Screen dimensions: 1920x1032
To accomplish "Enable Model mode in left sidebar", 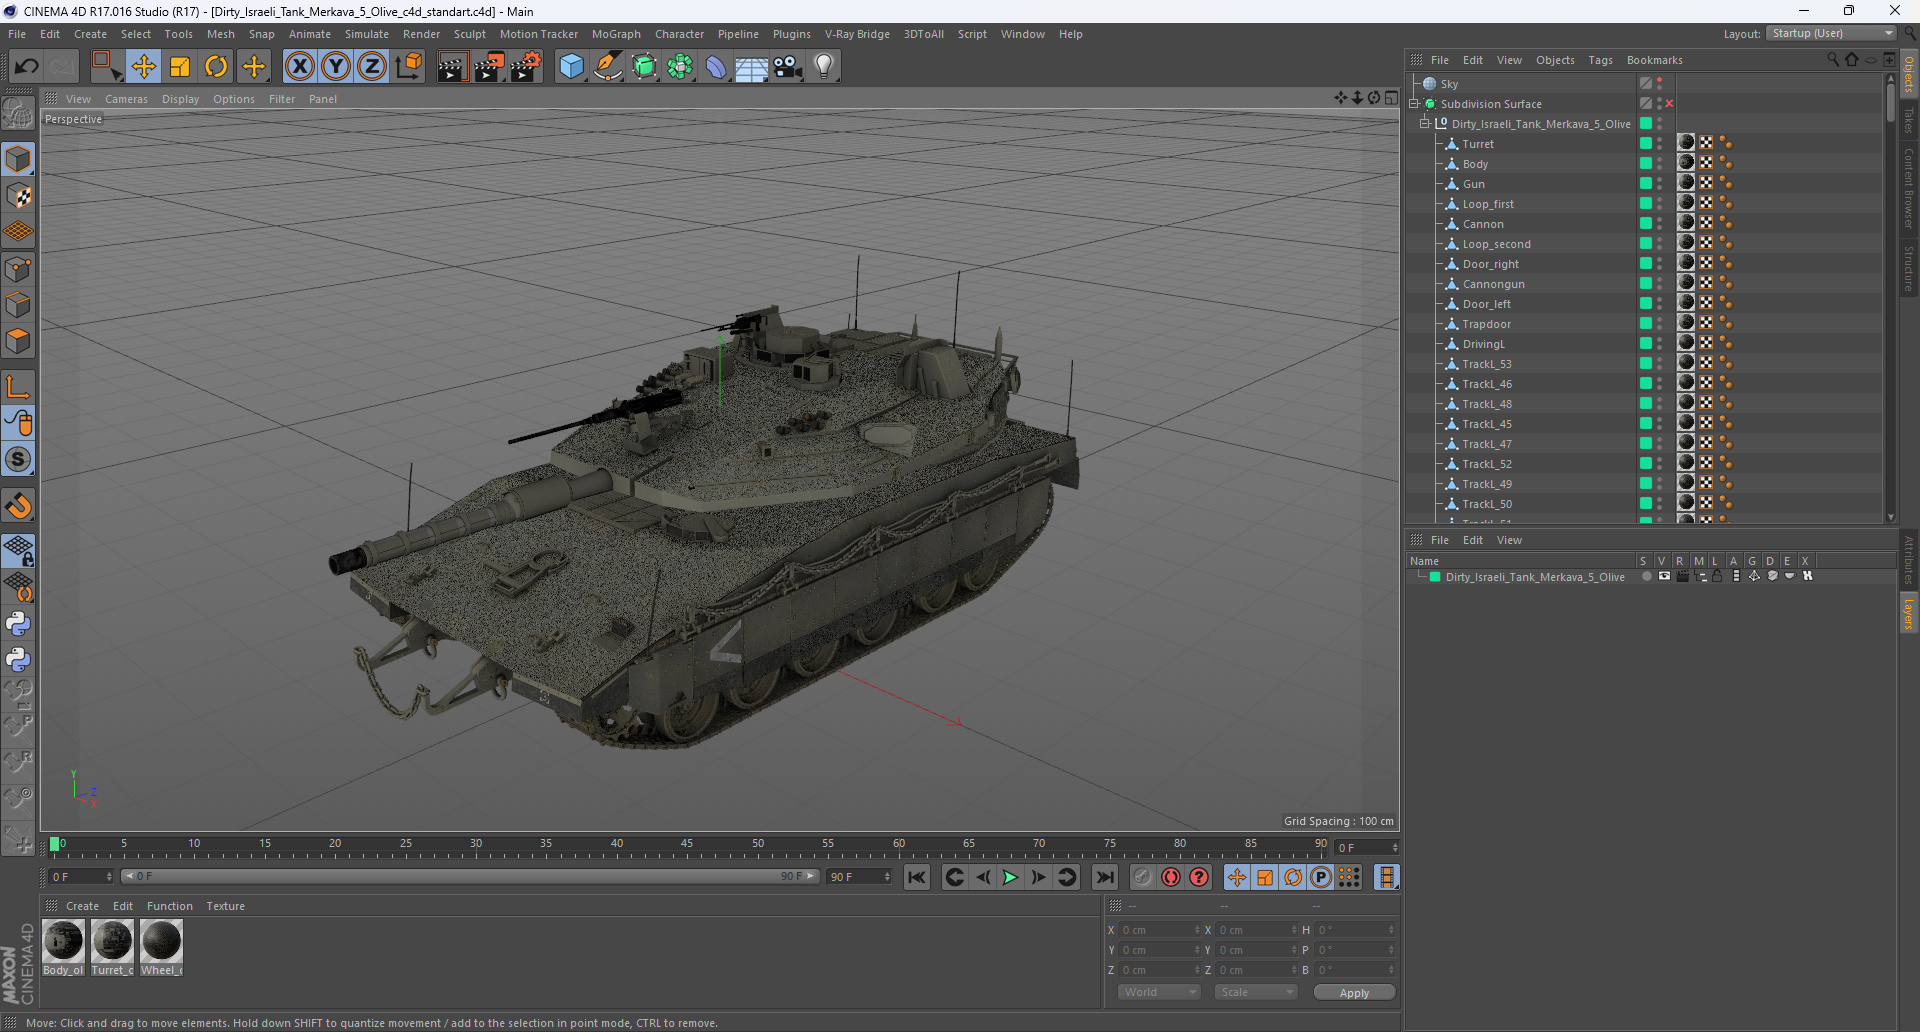I will pyautogui.click(x=18, y=160).
